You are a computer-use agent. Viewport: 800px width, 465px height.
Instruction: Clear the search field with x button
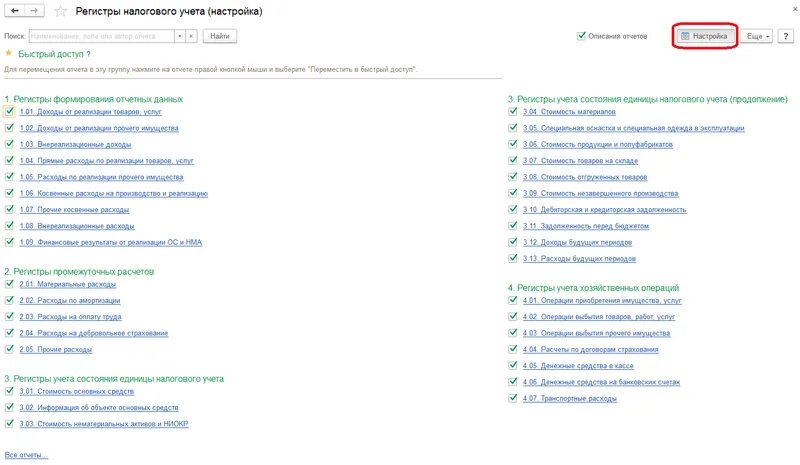(x=191, y=36)
